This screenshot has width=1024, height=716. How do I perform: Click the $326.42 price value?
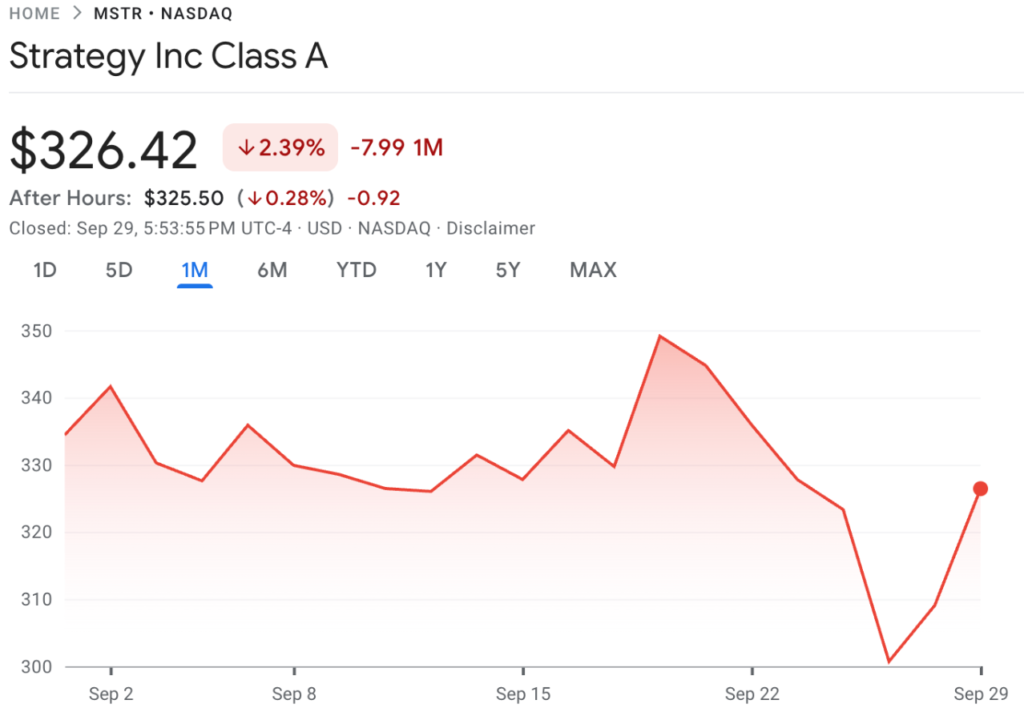[104, 150]
